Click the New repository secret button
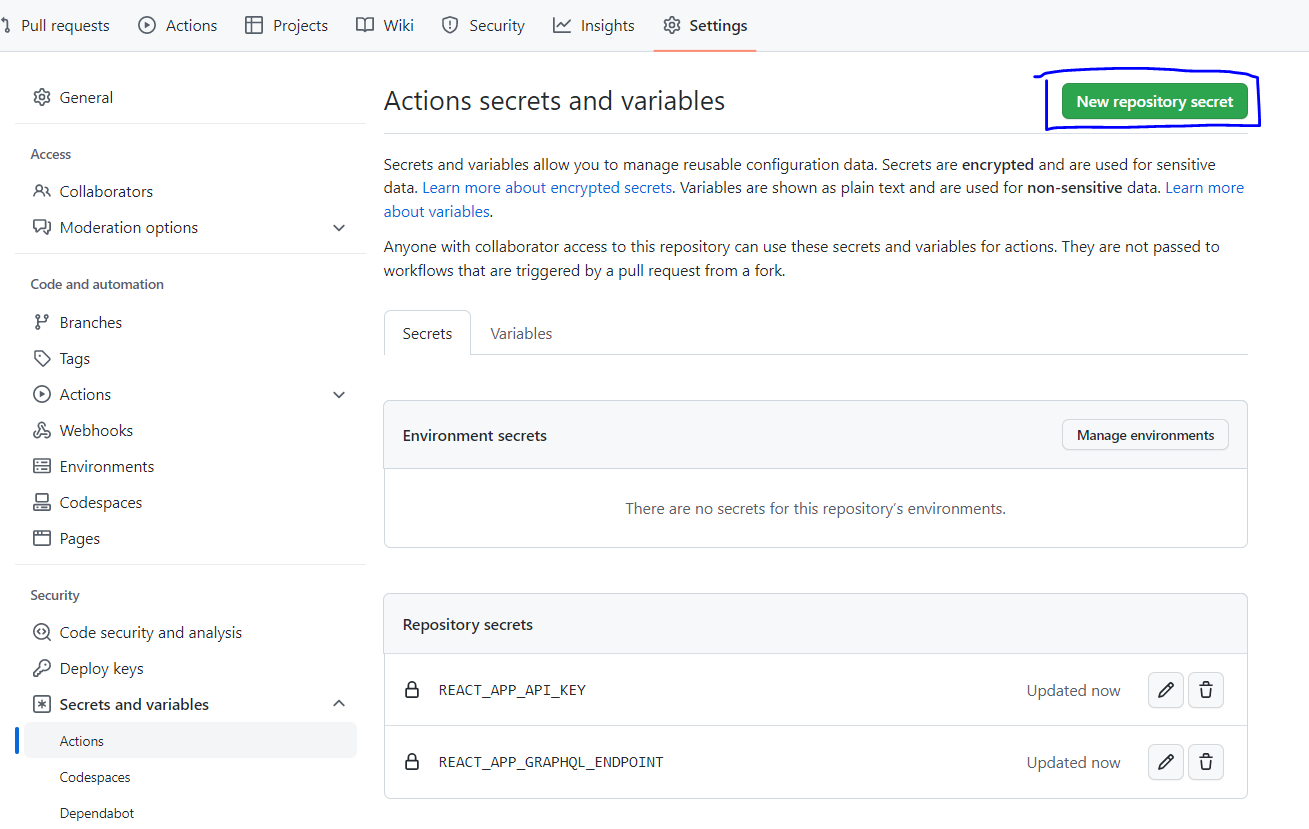This screenshot has height=829, width=1309. (1154, 101)
